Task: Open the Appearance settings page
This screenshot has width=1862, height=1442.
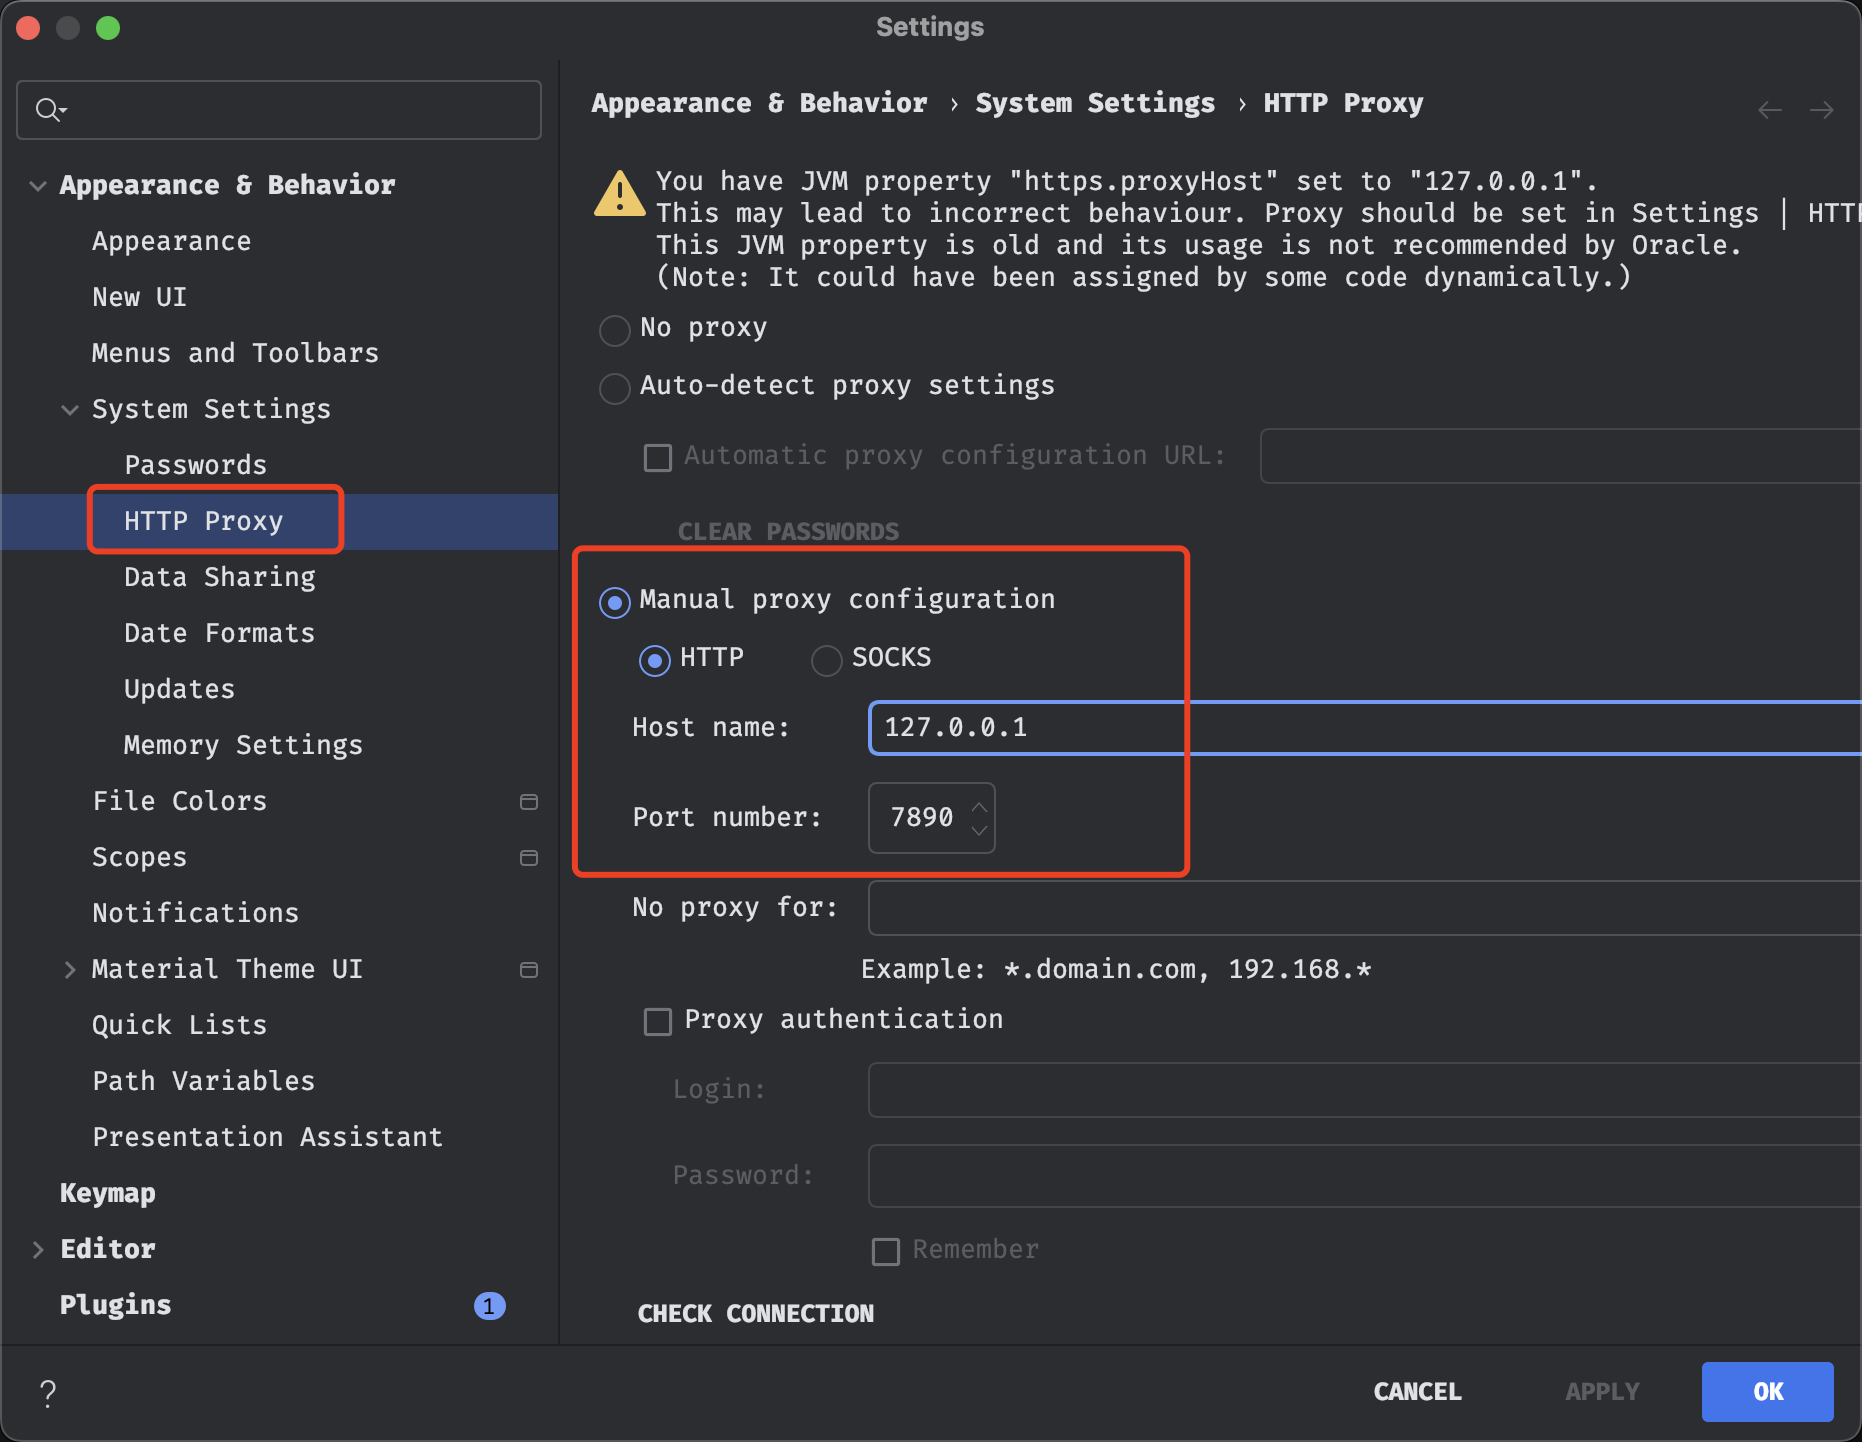Action: [172, 242]
